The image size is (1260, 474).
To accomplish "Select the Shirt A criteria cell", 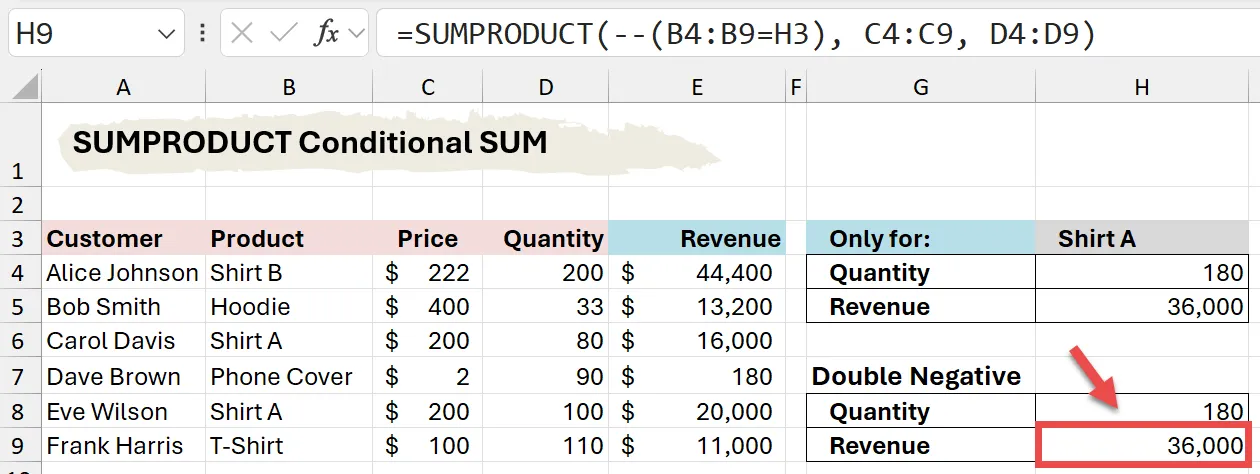I will coord(1141,239).
